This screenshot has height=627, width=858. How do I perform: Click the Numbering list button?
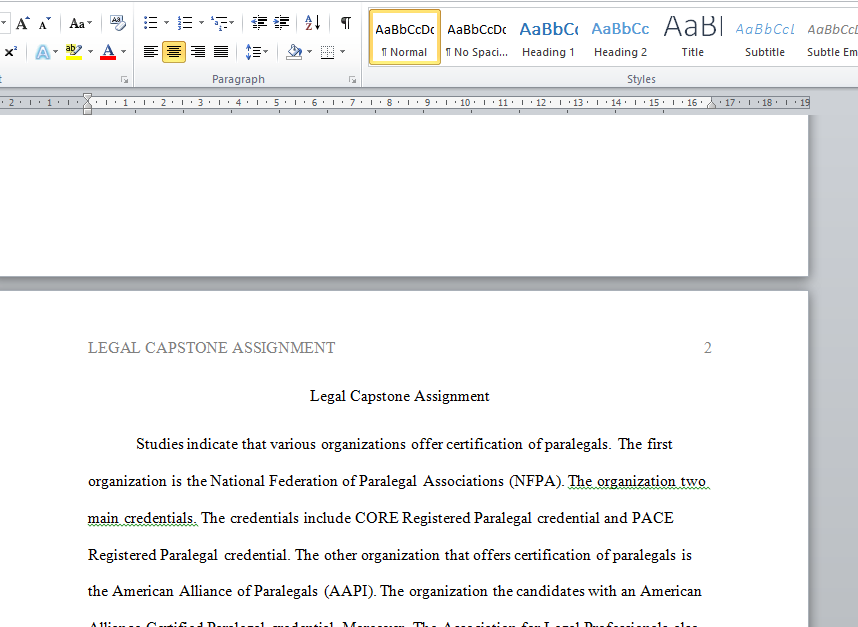(185, 23)
